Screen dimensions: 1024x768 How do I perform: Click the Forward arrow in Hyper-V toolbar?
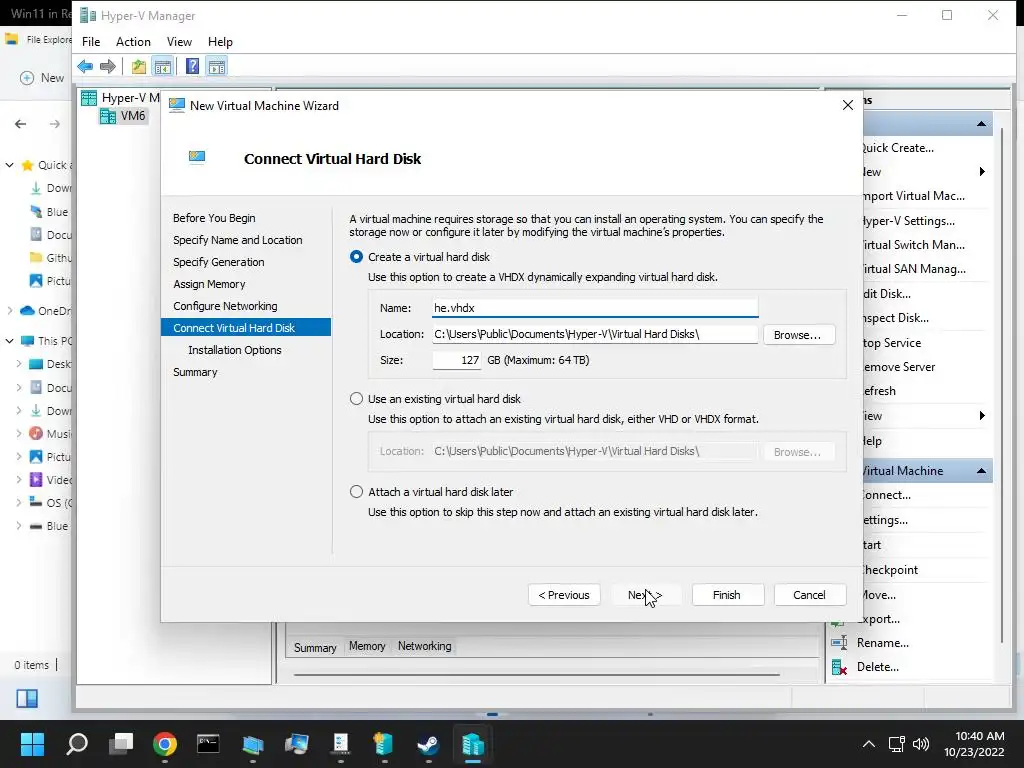coord(108,66)
